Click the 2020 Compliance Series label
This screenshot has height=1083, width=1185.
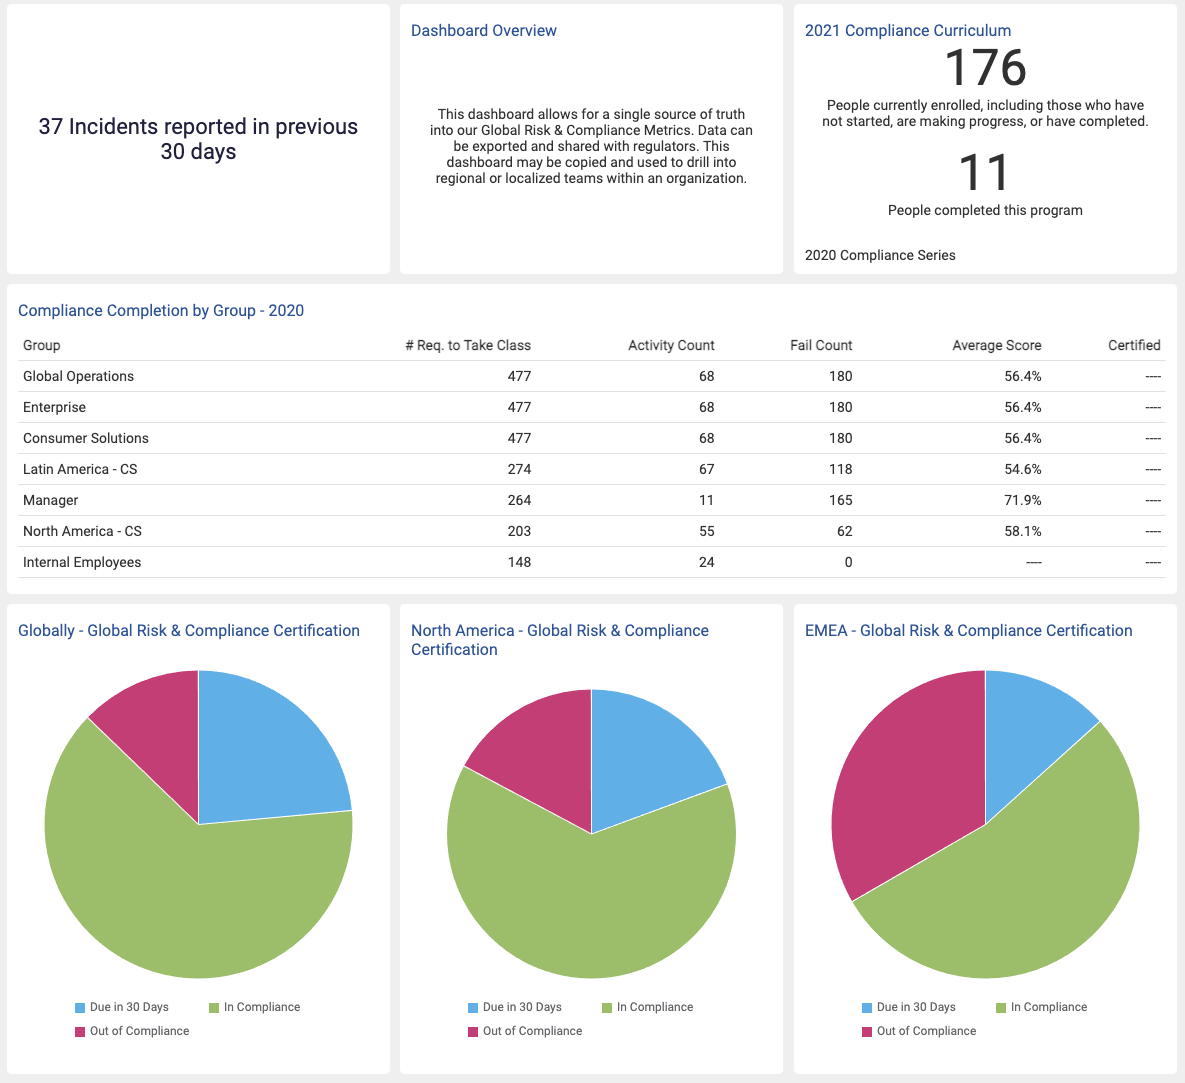coord(880,255)
